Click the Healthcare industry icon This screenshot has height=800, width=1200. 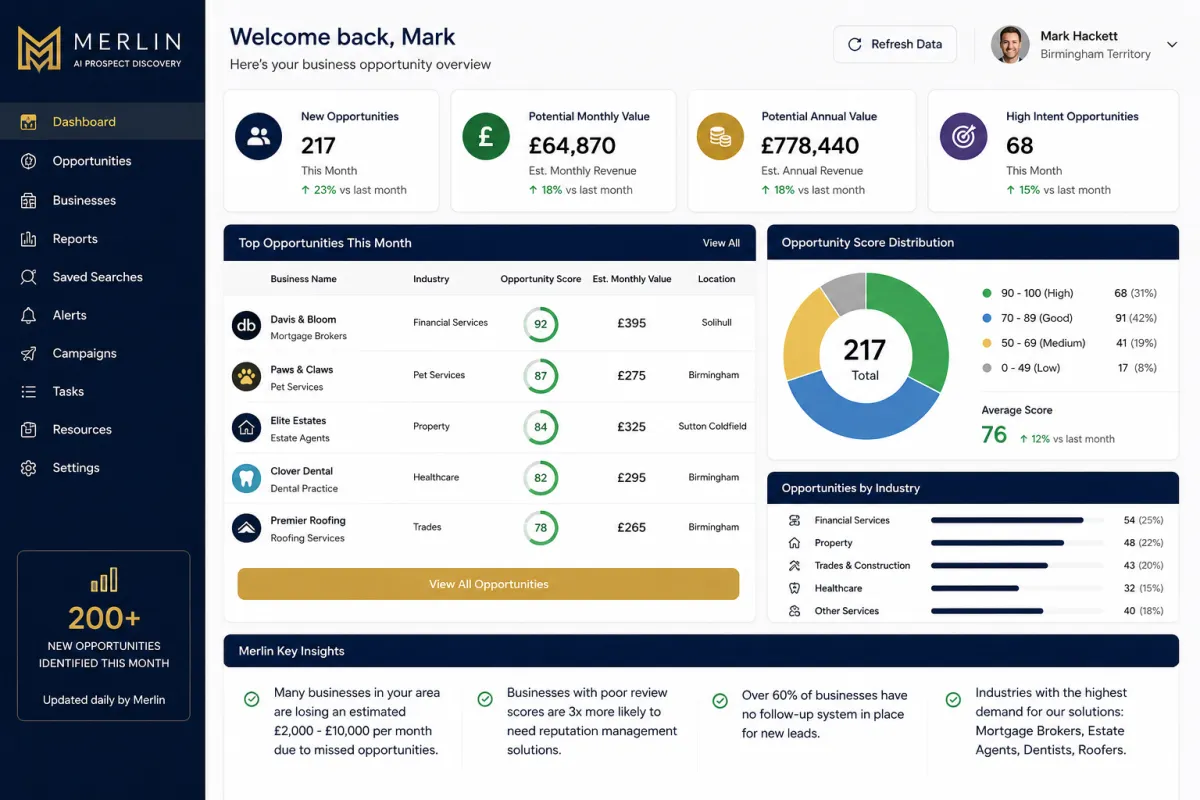coord(795,588)
